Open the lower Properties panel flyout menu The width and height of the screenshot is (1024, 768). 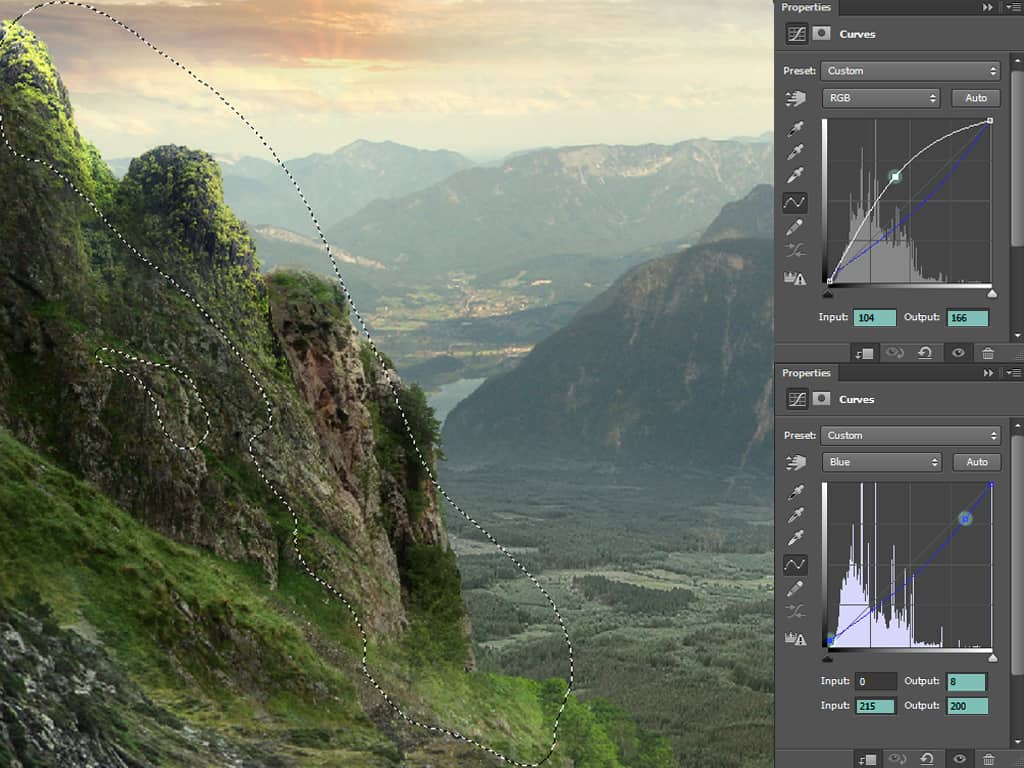click(1014, 373)
